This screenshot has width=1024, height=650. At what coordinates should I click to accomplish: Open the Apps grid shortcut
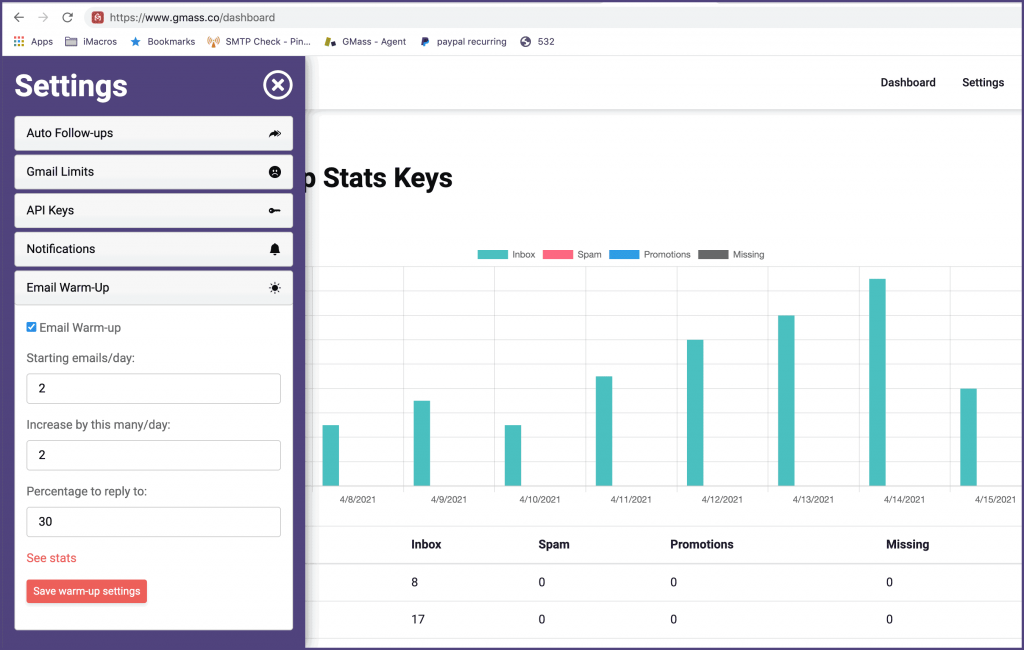click(33, 42)
